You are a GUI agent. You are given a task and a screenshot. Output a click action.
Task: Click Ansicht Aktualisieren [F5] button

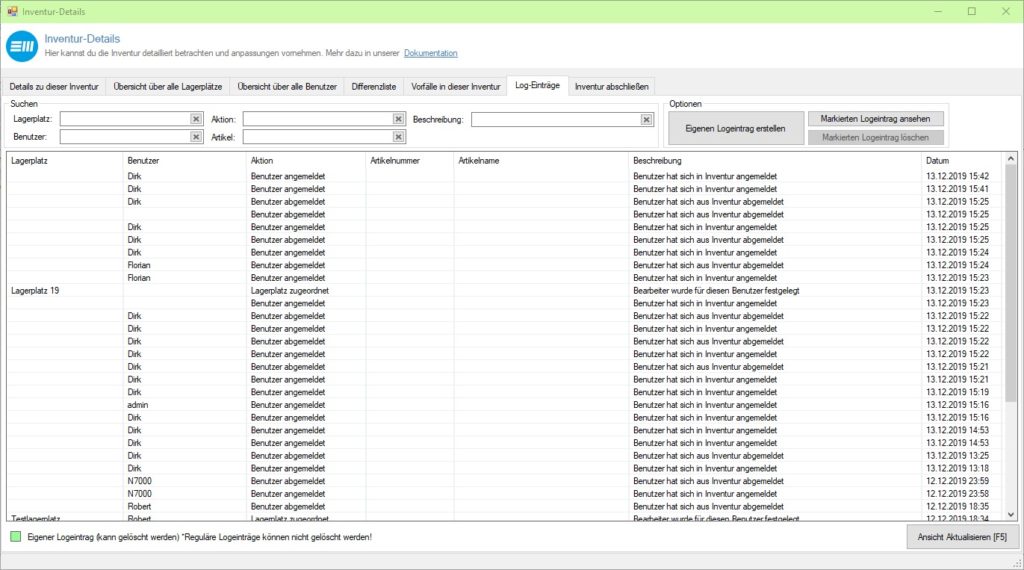pyautogui.click(x=962, y=537)
